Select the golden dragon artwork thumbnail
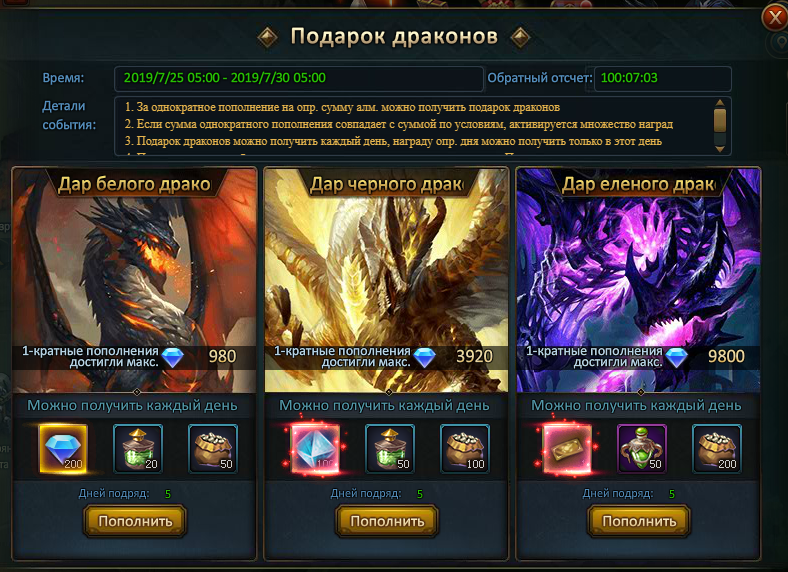The height and width of the screenshot is (572, 788). (x=386, y=280)
